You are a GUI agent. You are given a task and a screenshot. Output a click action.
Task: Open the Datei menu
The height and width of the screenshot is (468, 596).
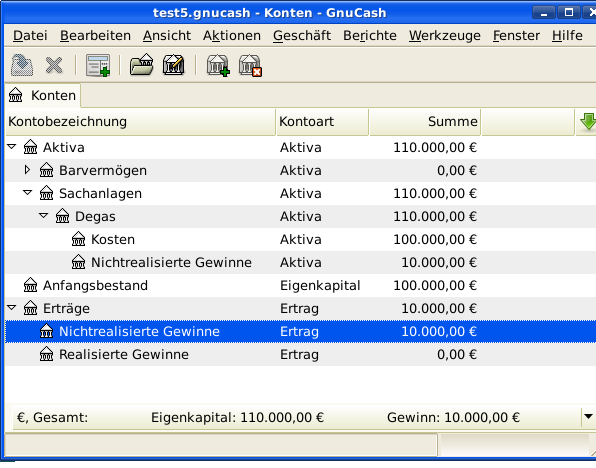pos(30,35)
